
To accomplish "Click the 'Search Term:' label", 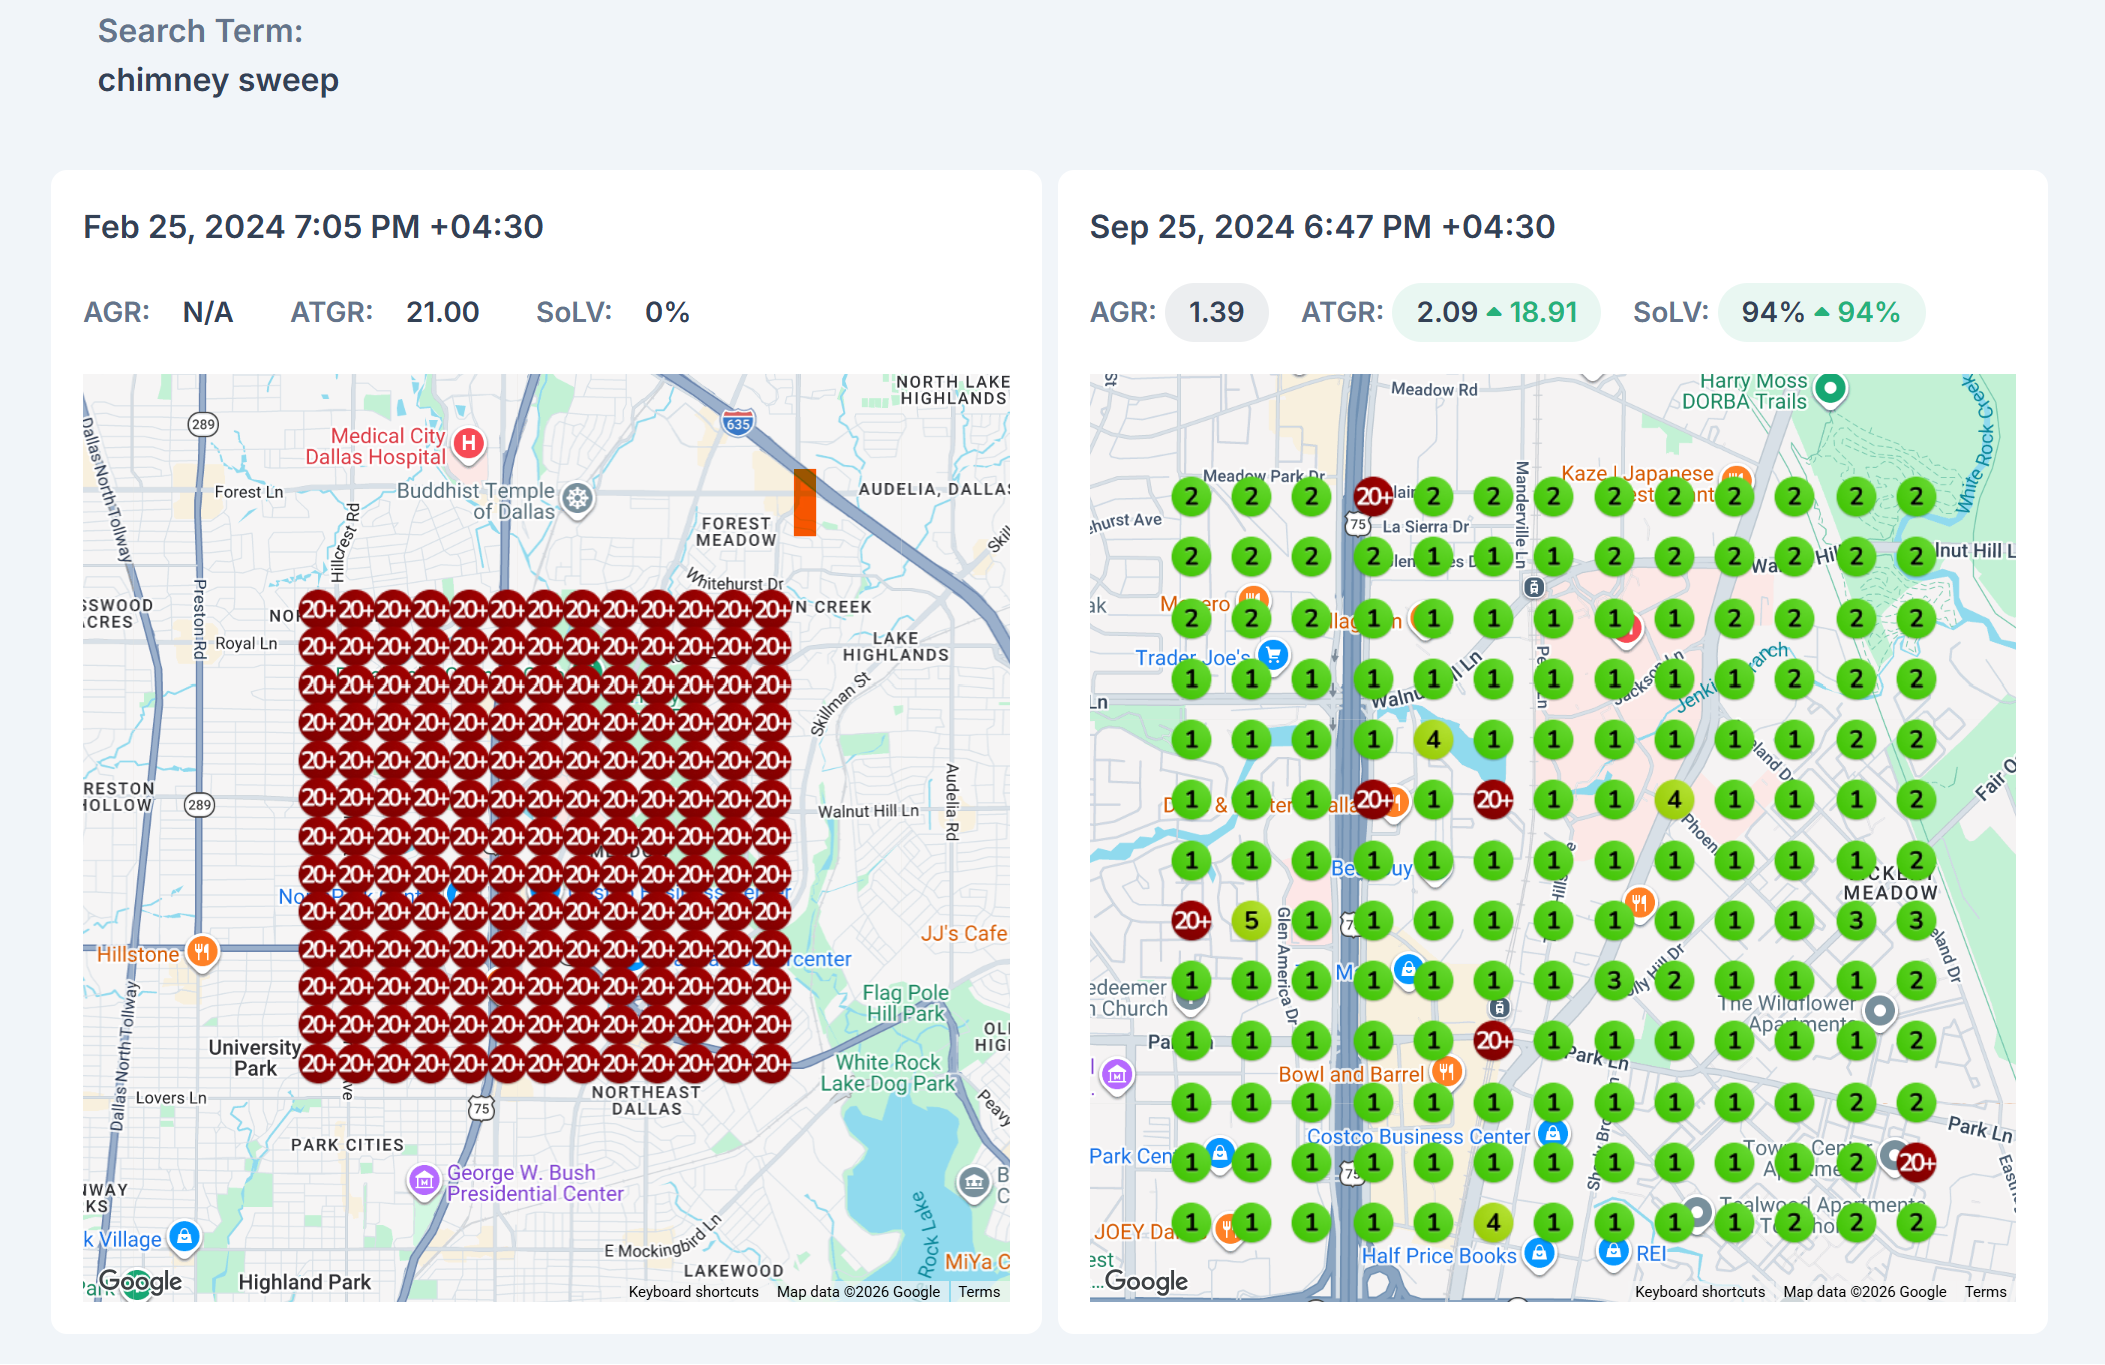I will point(200,31).
